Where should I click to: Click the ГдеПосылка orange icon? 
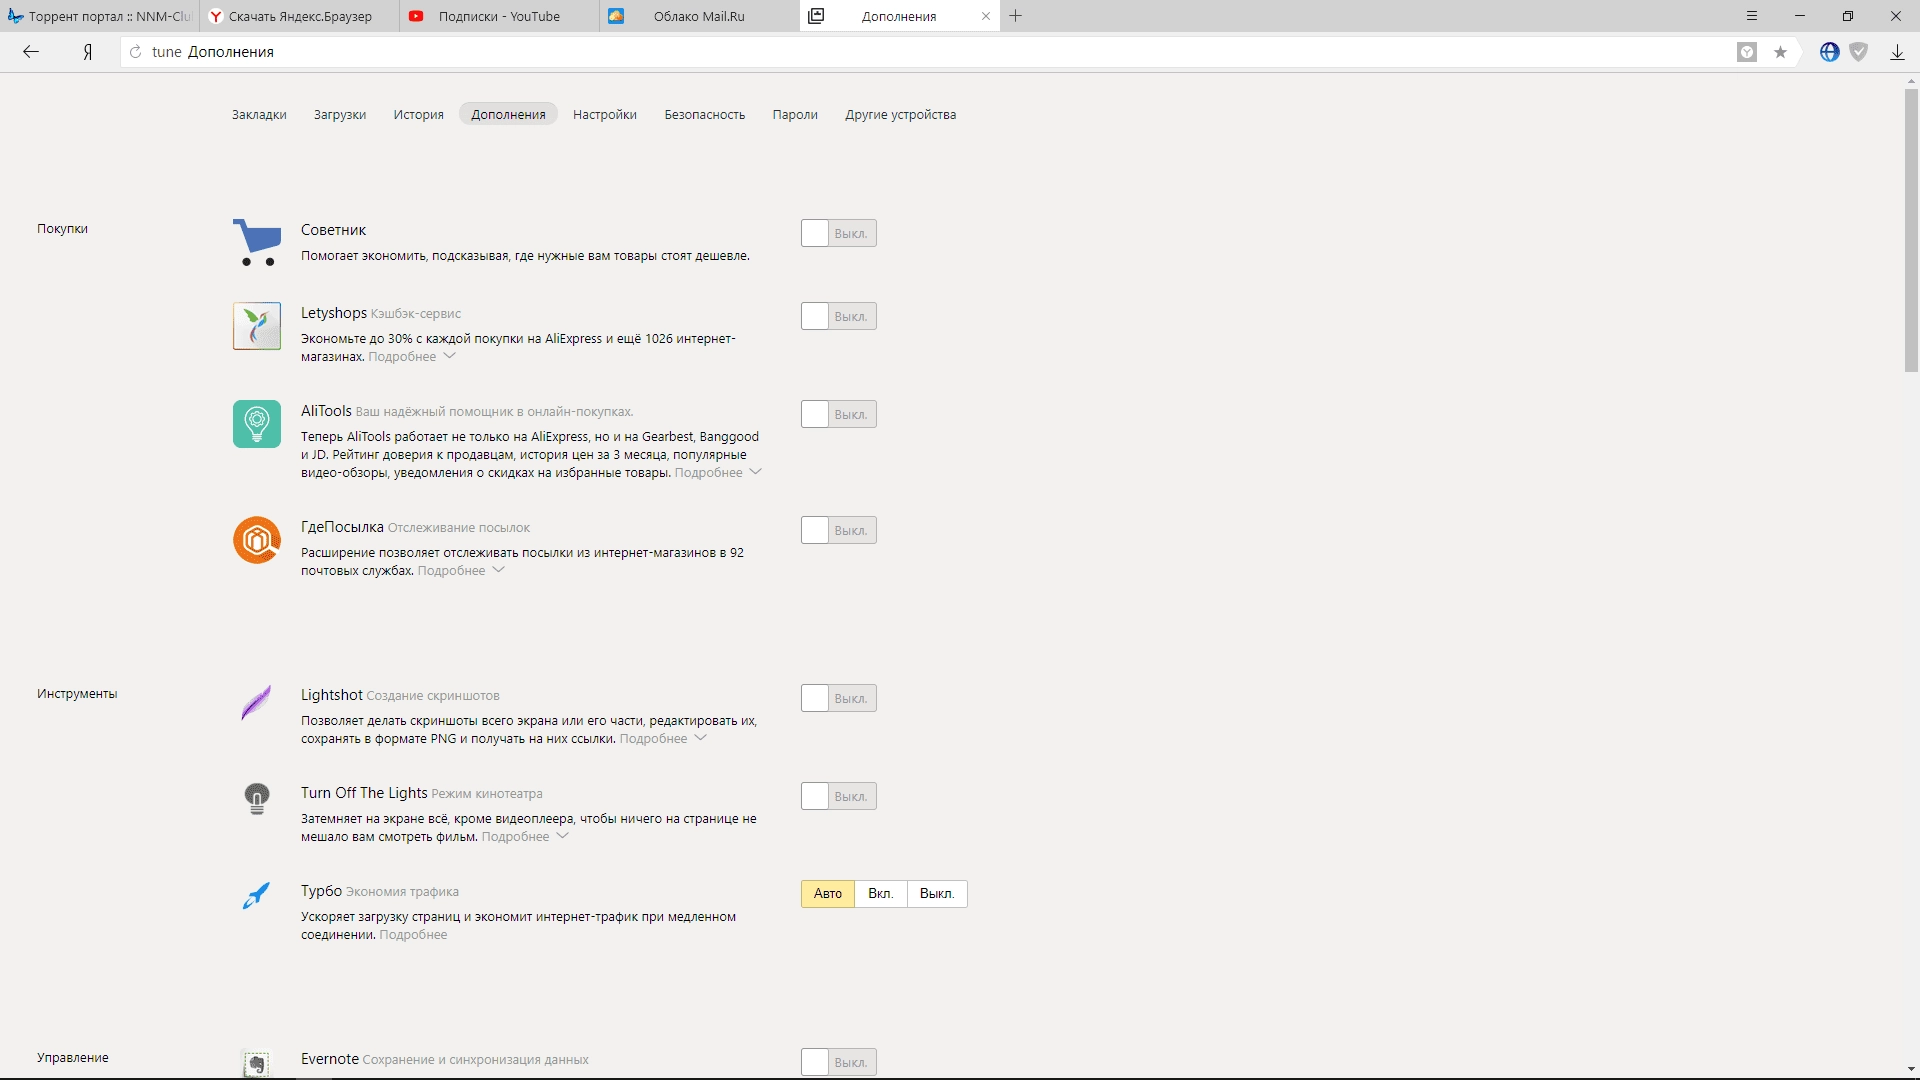tap(257, 540)
